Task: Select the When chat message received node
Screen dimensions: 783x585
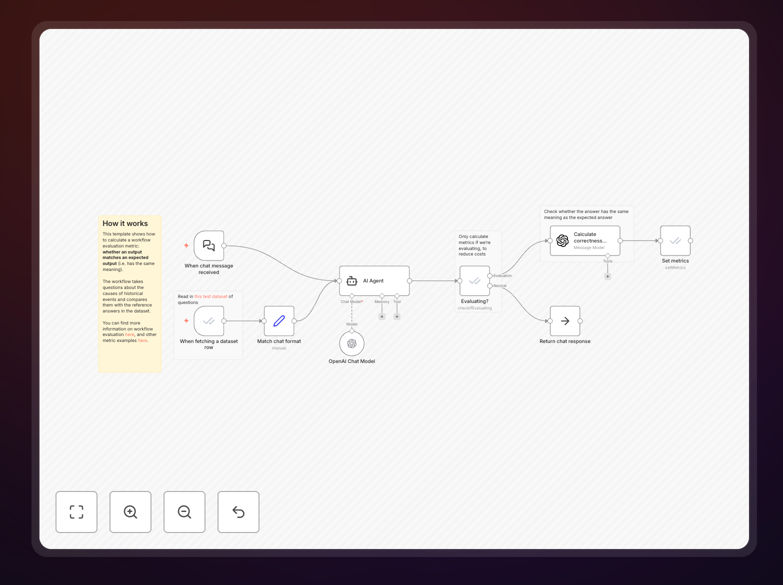Action: coord(209,245)
